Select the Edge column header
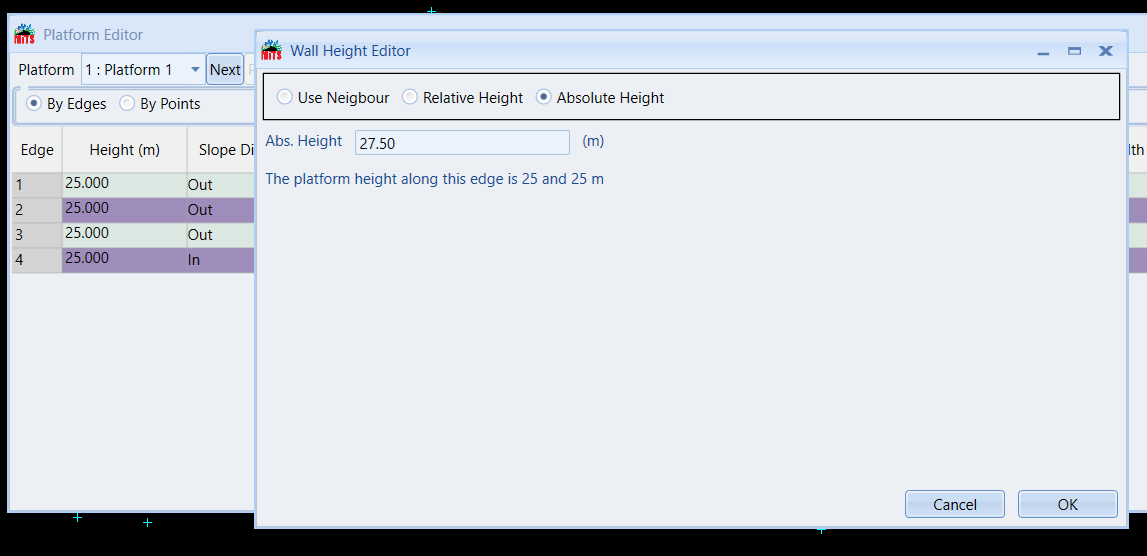The image size is (1147, 556). tap(37, 150)
